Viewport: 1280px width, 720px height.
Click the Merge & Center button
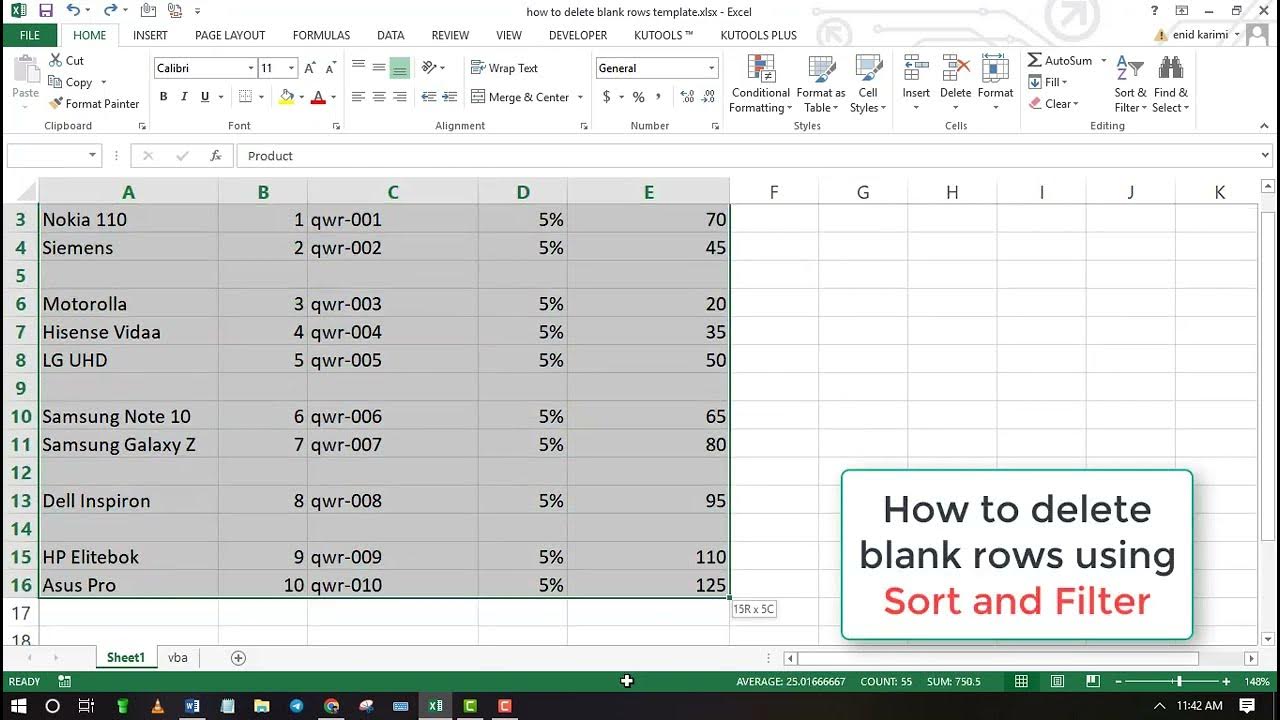(x=520, y=97)
